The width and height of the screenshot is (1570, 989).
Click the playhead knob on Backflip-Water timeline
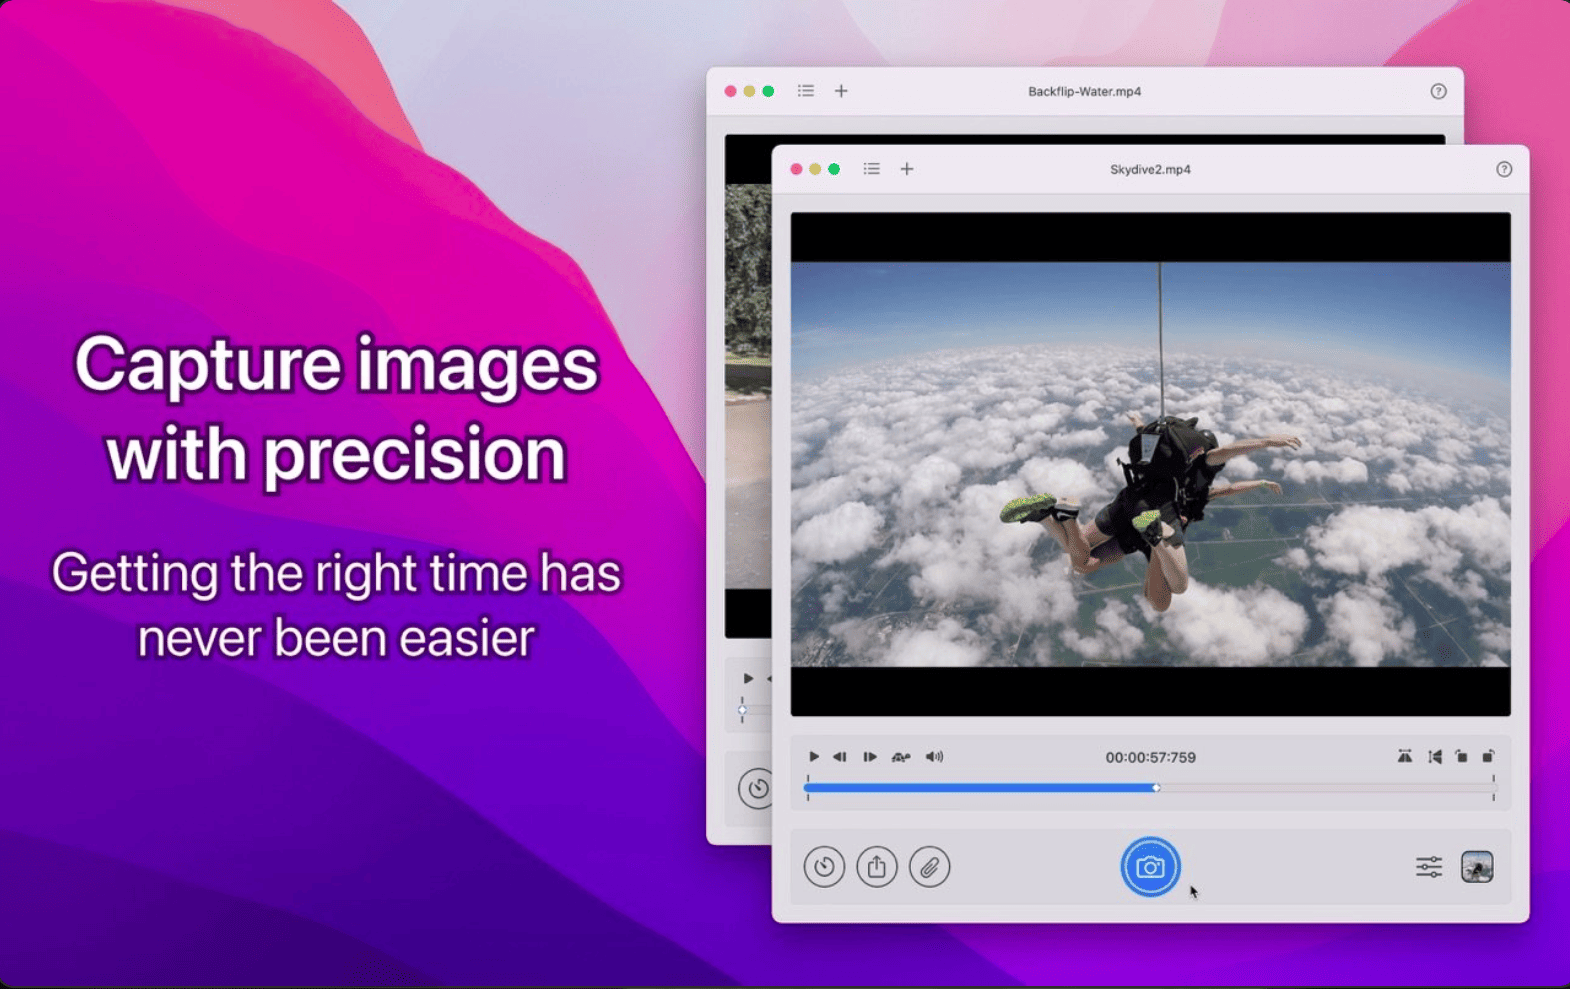tap(742, 710)
